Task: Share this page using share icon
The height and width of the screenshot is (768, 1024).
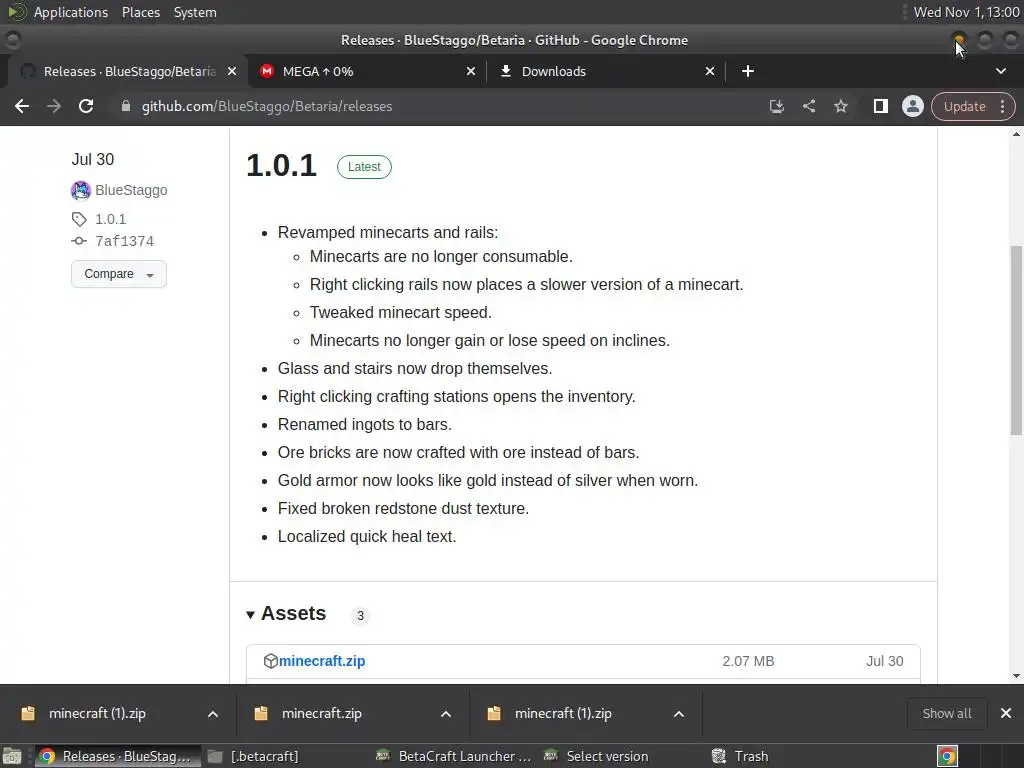Action: click(808, 106)
